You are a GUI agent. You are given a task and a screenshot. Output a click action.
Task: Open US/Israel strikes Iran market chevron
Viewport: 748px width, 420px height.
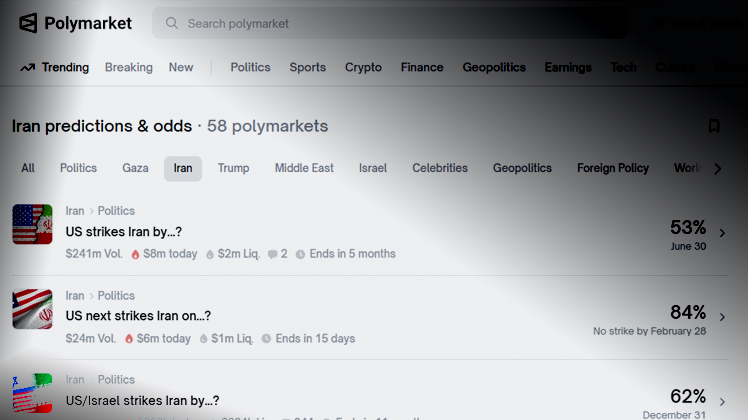tap(722, 402)
